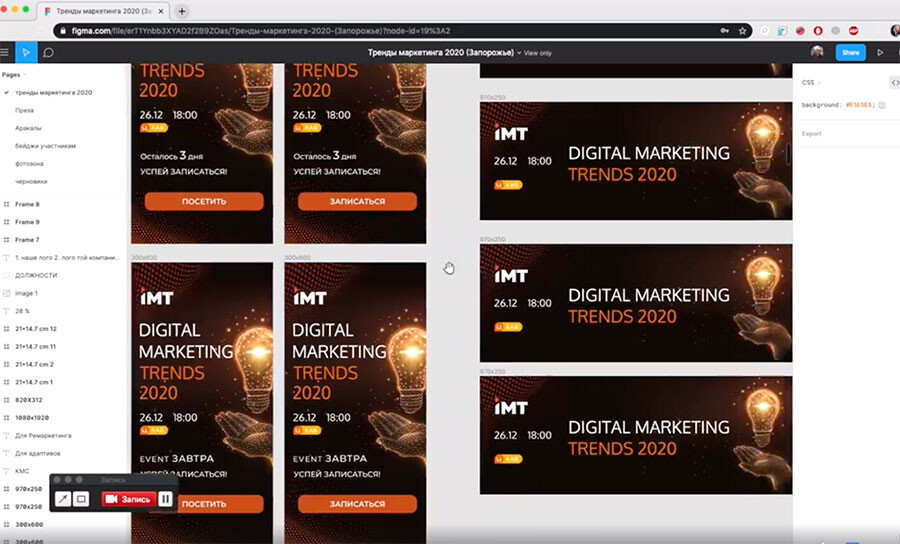Collapse the Pages section arrow
900x544 pixels.
[25, 75]
